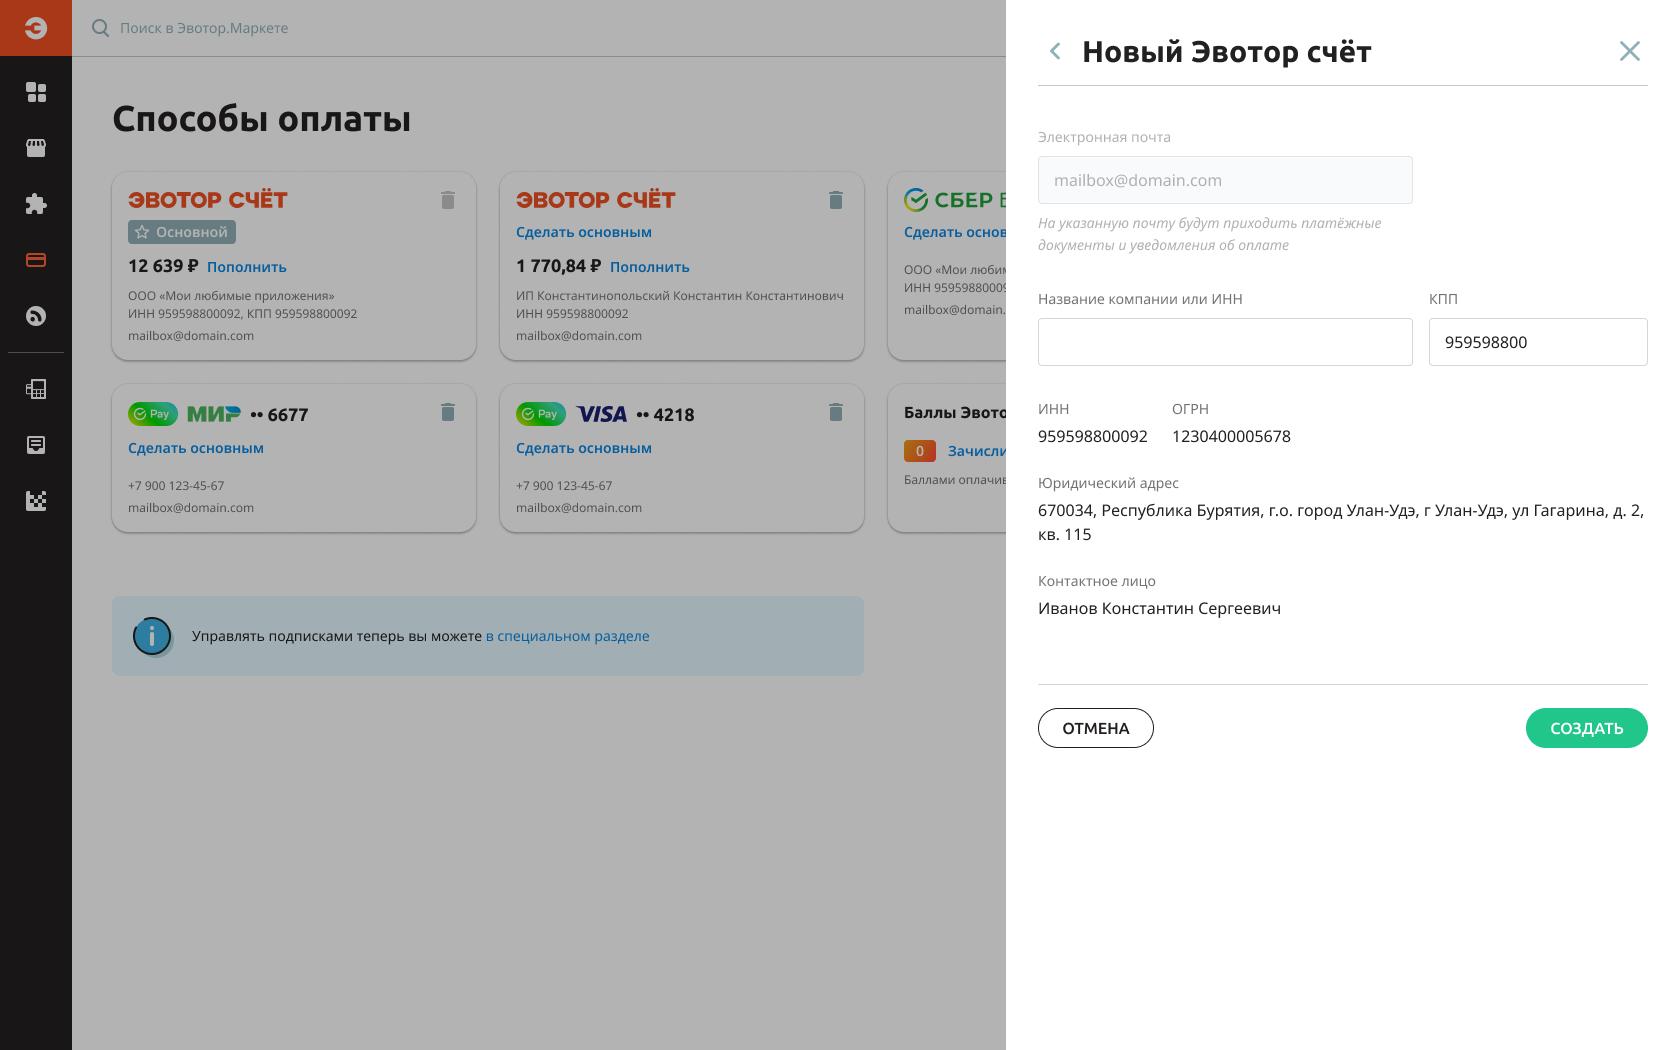Delete the 12 639 ₽ Evotor account card

pos(448,200)
